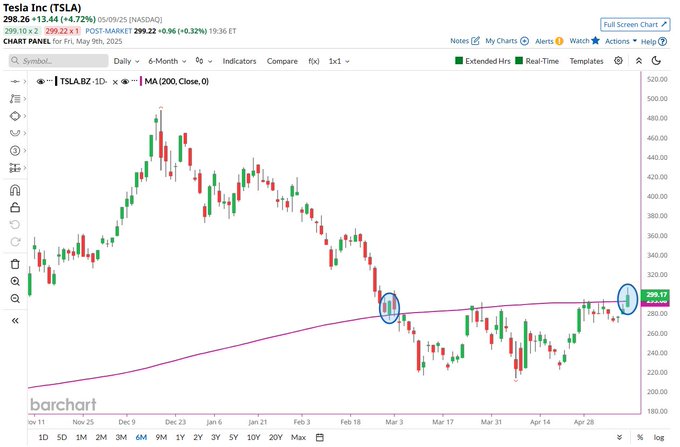The width and height of the screenshot is (680, 447).
Task: Toggle Extended Hrs checkbox
Action: [459, 61]
